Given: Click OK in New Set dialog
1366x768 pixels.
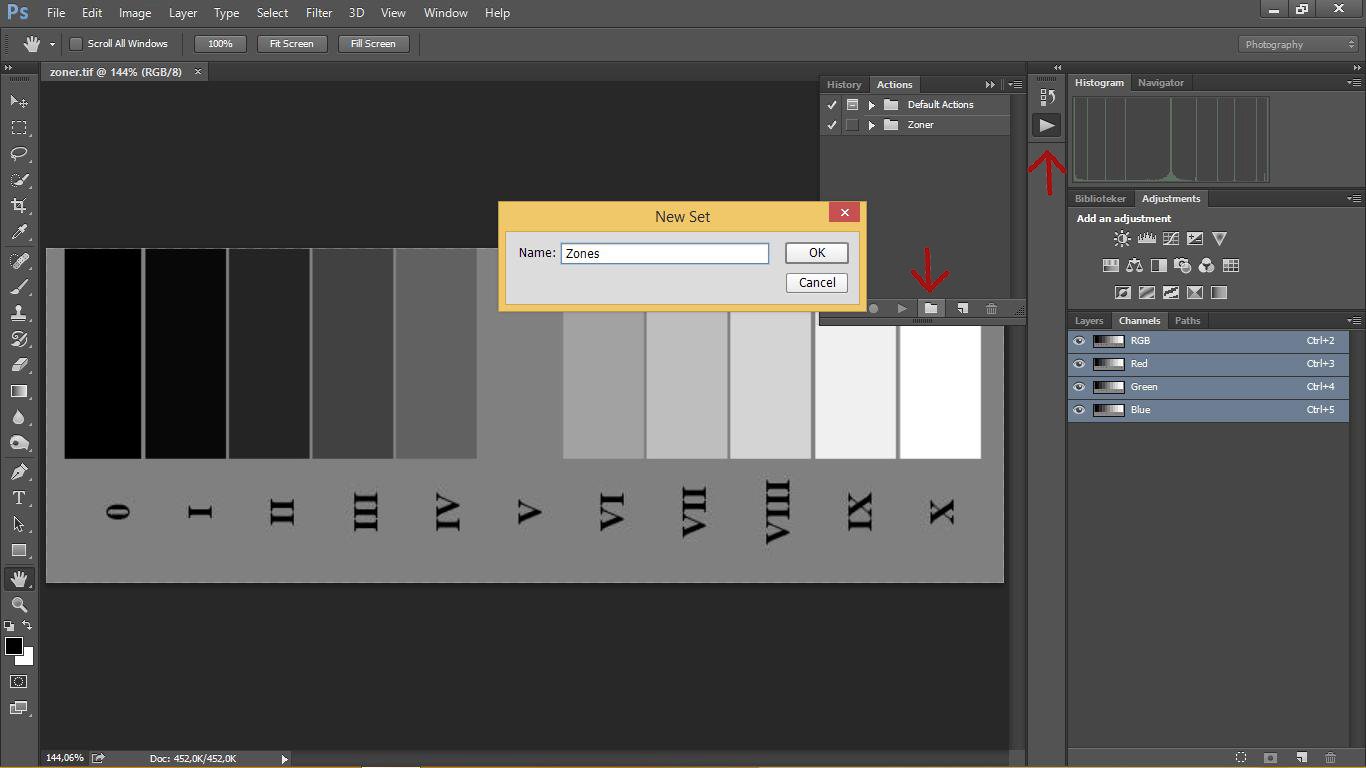Looking at the screenshot, I should [816, 253].
